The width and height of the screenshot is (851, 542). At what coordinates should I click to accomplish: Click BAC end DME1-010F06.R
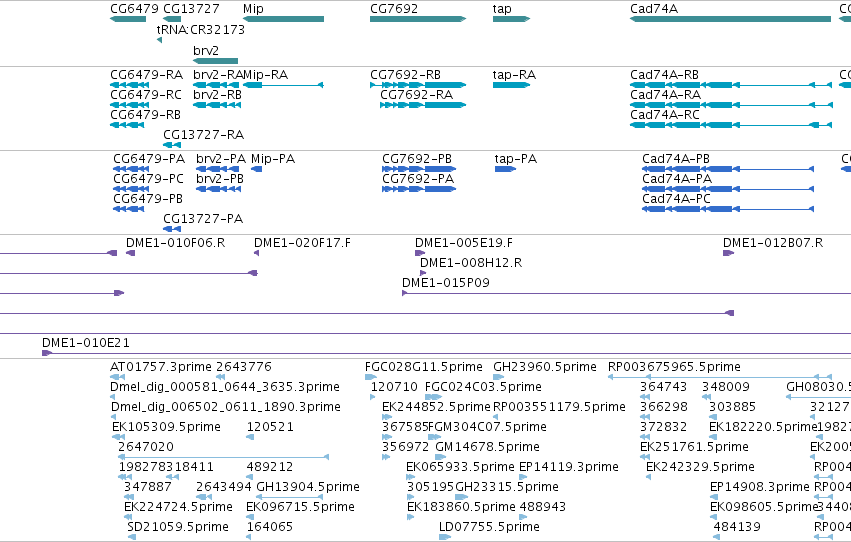pos(130,253)
